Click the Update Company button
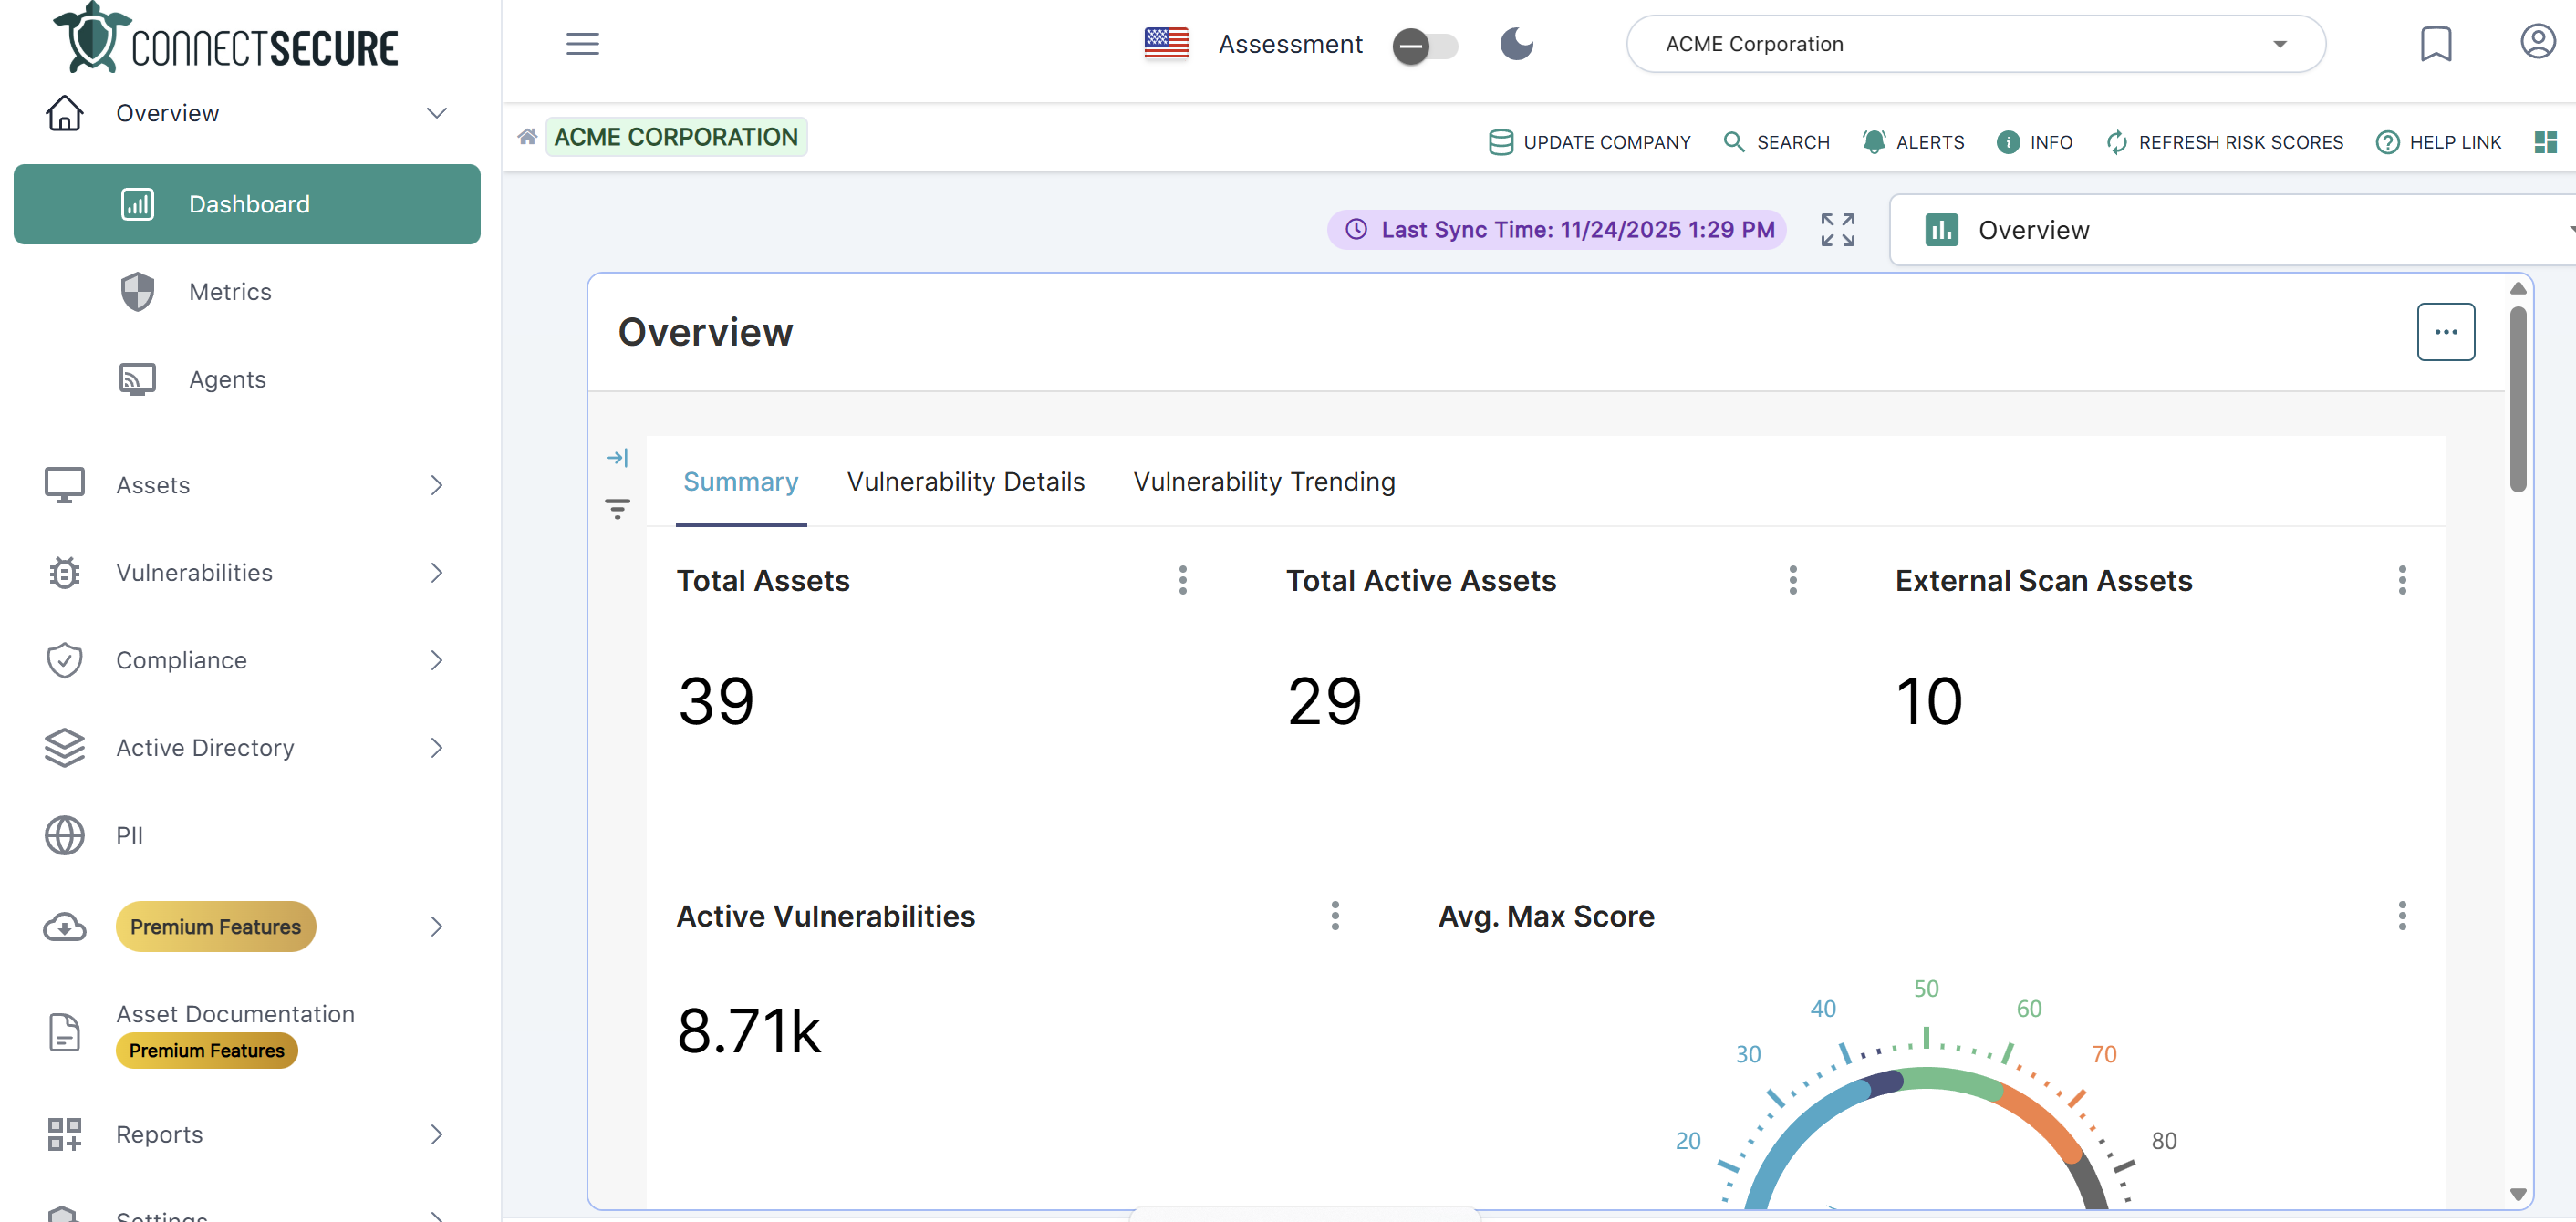Viewport: 2576px width, 1222px height. [1589, 142]
